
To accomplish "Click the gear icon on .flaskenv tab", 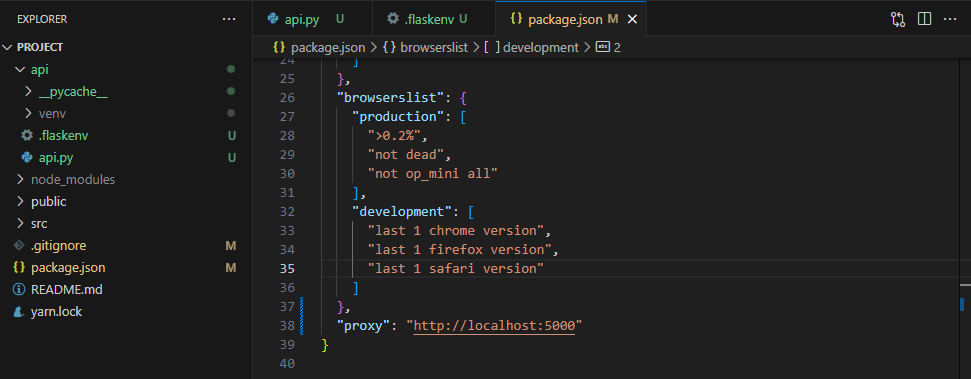I will 393,19.
